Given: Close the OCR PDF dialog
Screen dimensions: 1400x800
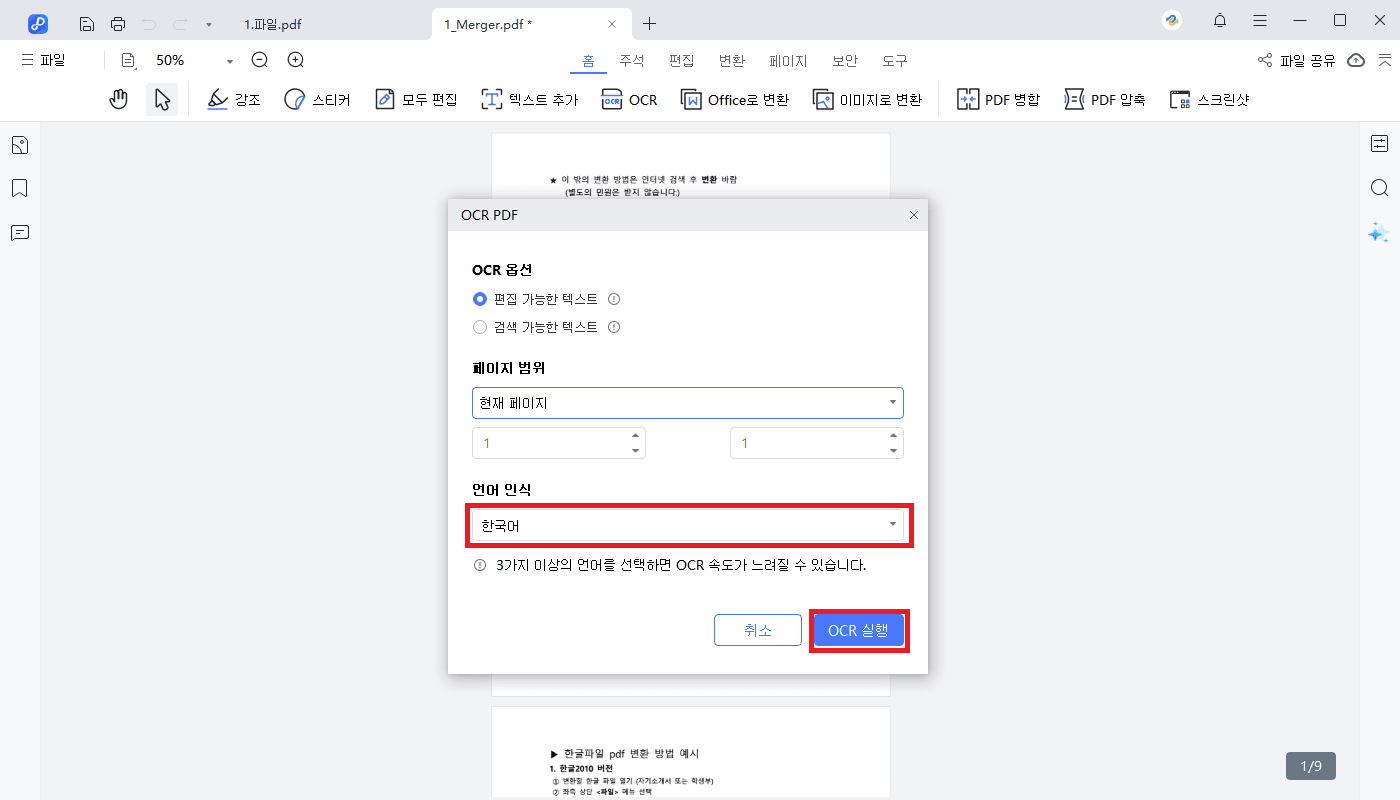Looking at the screenshot, I should click(913, 215).
